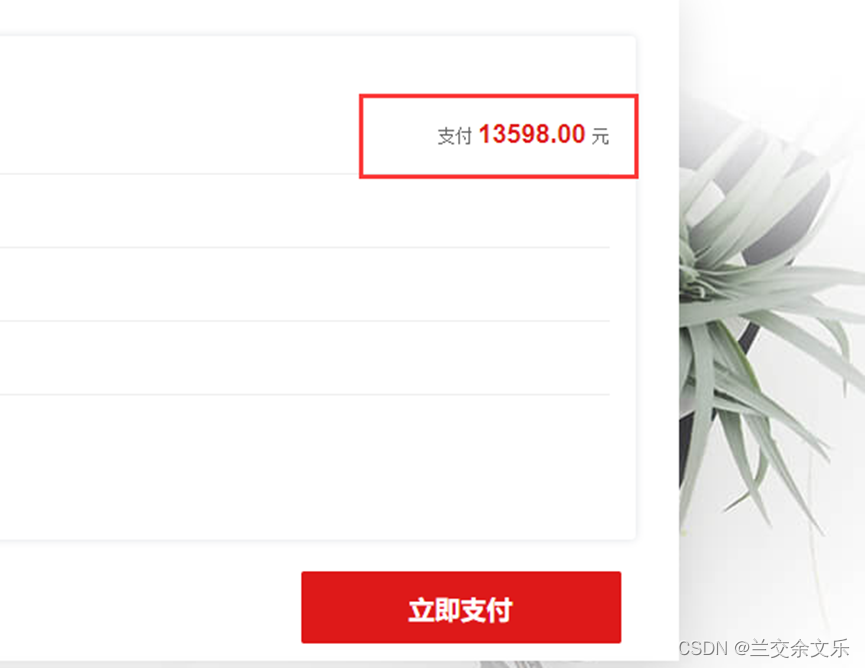This screenshot has height=668, width=865.
Task: Click the red 立即支付 button
Action: click(x=461, y=607)
